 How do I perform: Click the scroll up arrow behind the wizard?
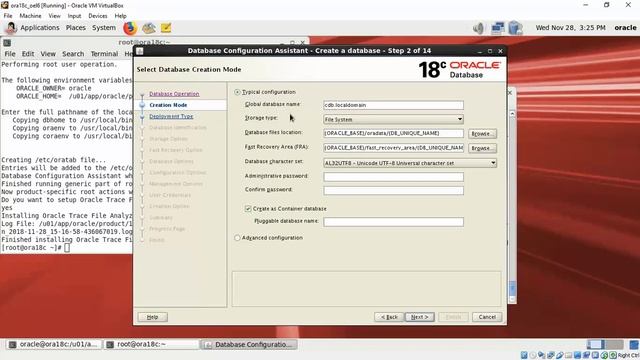click(x=512, y=114)
